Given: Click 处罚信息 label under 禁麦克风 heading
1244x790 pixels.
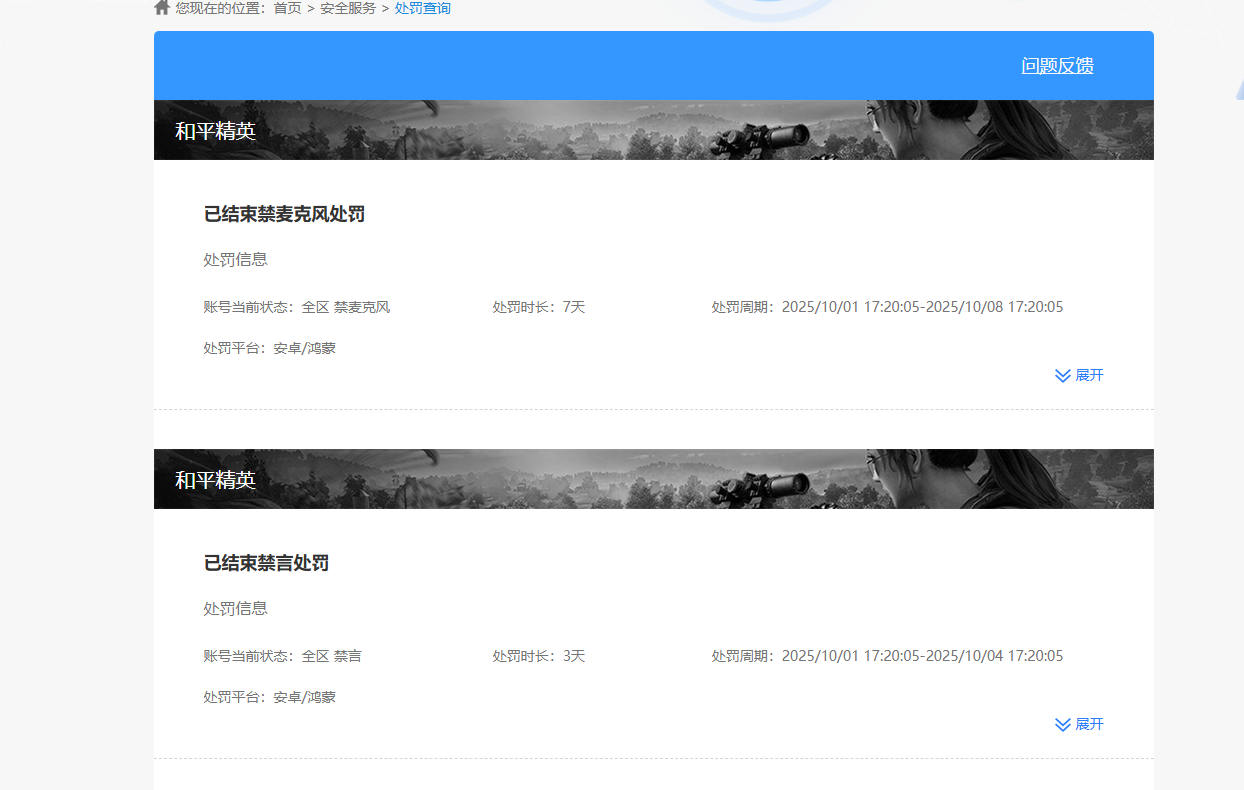Looking at the screenshot, I should tap(235, 259).
